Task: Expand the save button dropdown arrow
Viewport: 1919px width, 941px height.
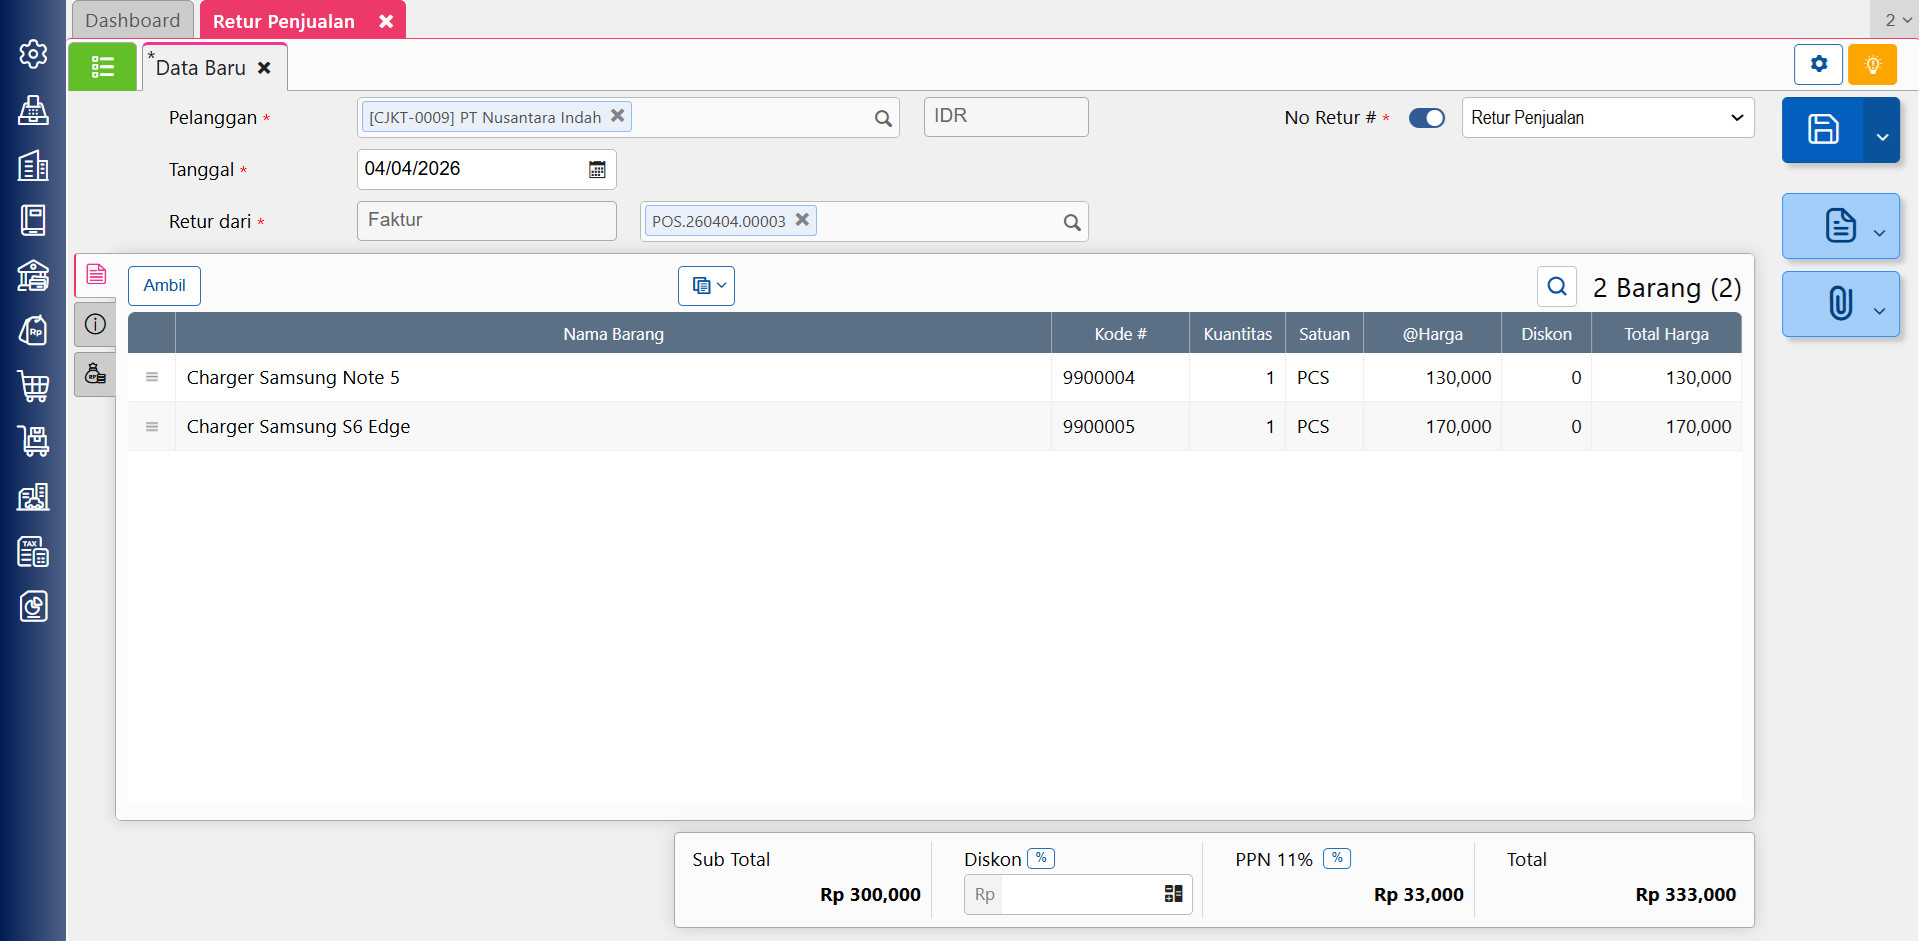Action: click(x=1881, y=137)
